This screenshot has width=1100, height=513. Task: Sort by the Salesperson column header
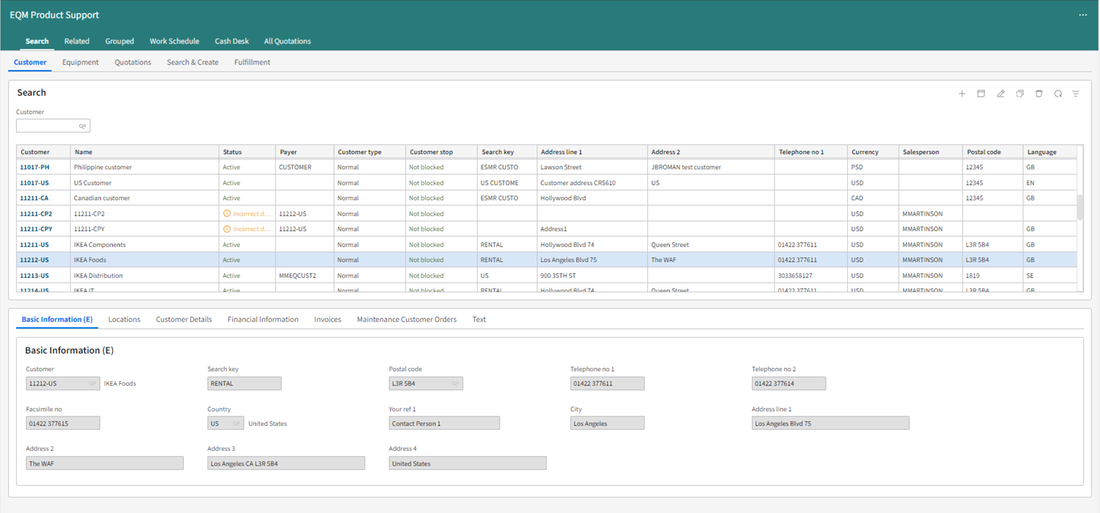pos(930,152)
